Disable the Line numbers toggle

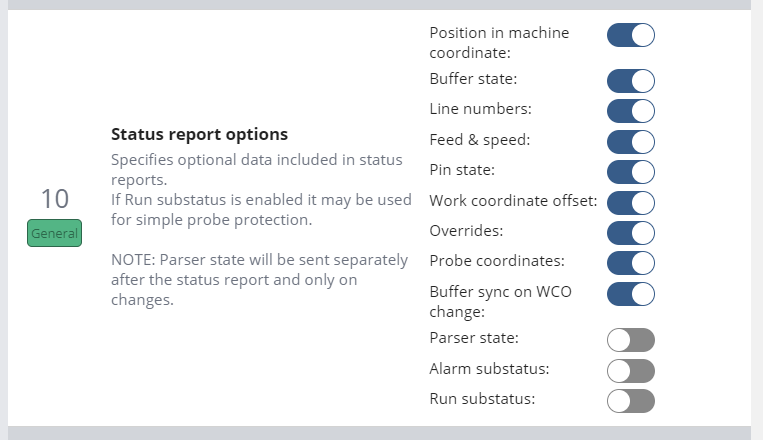[630, 110]
